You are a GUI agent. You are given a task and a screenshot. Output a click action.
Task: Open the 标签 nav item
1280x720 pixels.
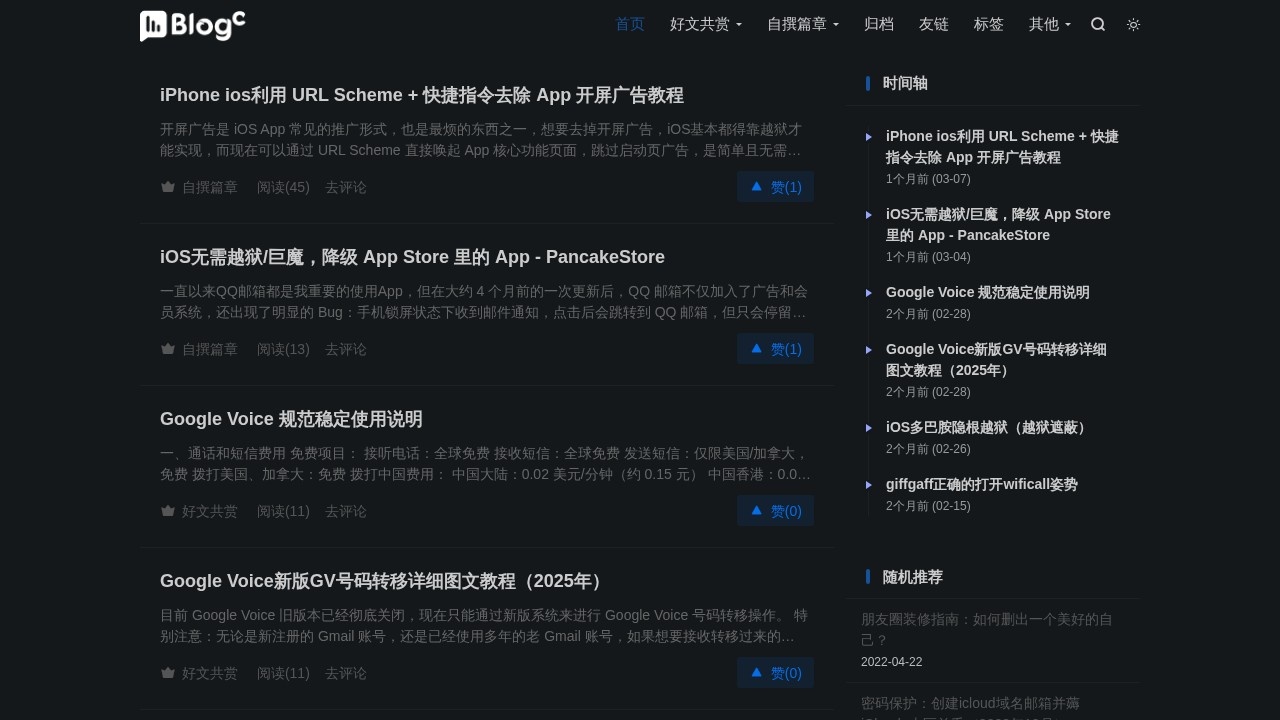[989, 24]
